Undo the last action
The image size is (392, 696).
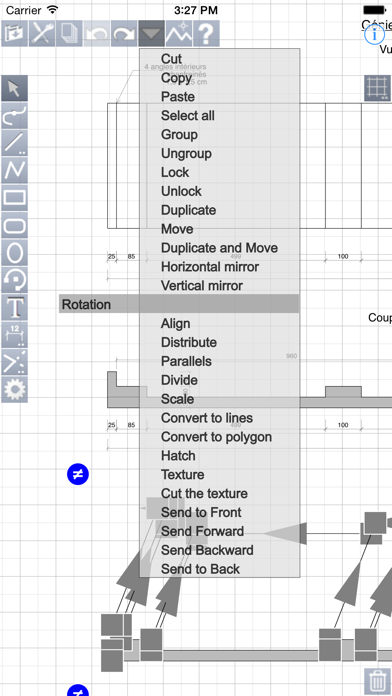[x=96, y=33]
